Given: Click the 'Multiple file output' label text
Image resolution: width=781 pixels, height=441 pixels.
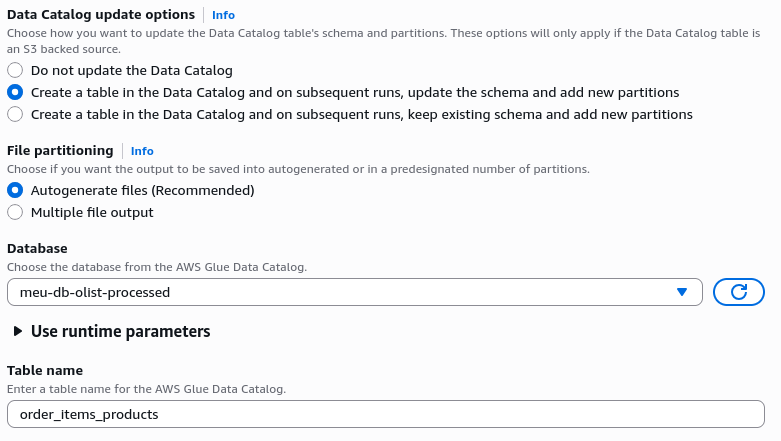Looking at the screenshot, I should point(92,212).
